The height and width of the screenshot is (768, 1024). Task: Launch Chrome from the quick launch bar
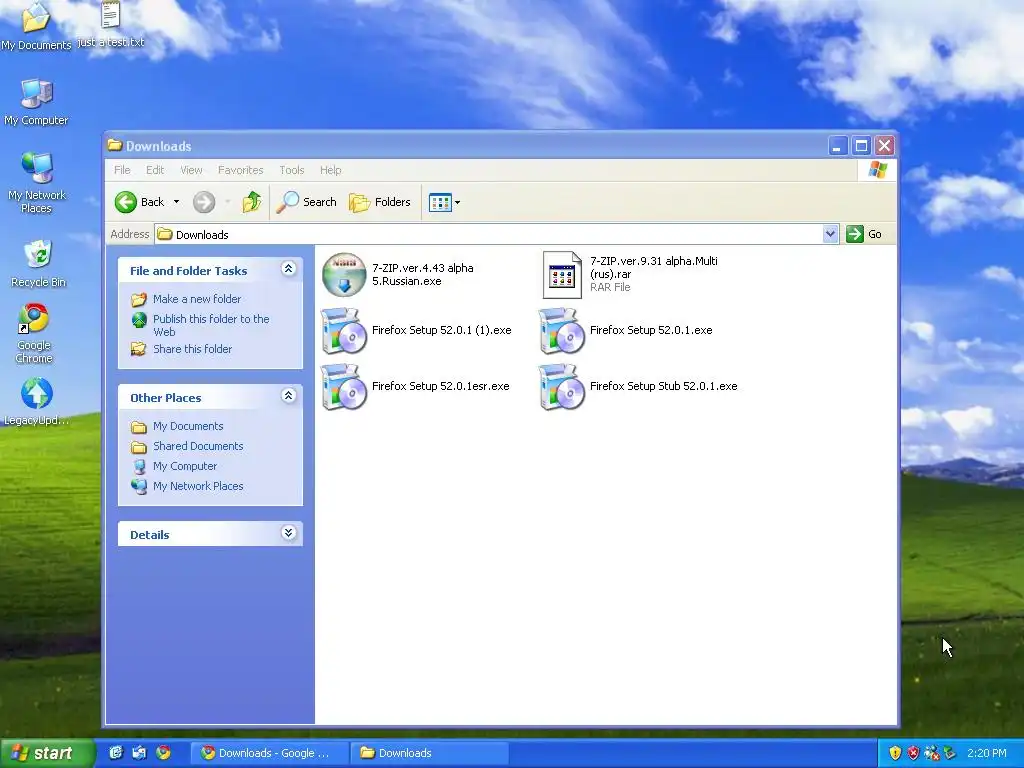163,753
